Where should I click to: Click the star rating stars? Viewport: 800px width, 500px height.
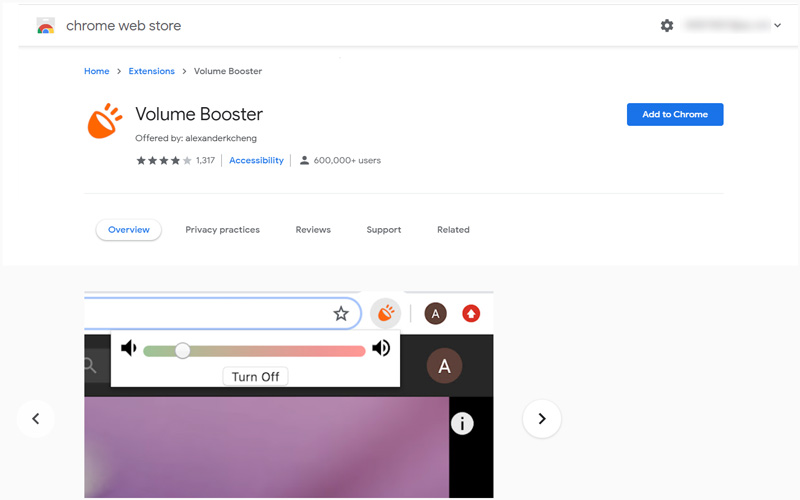pos(164,161)
